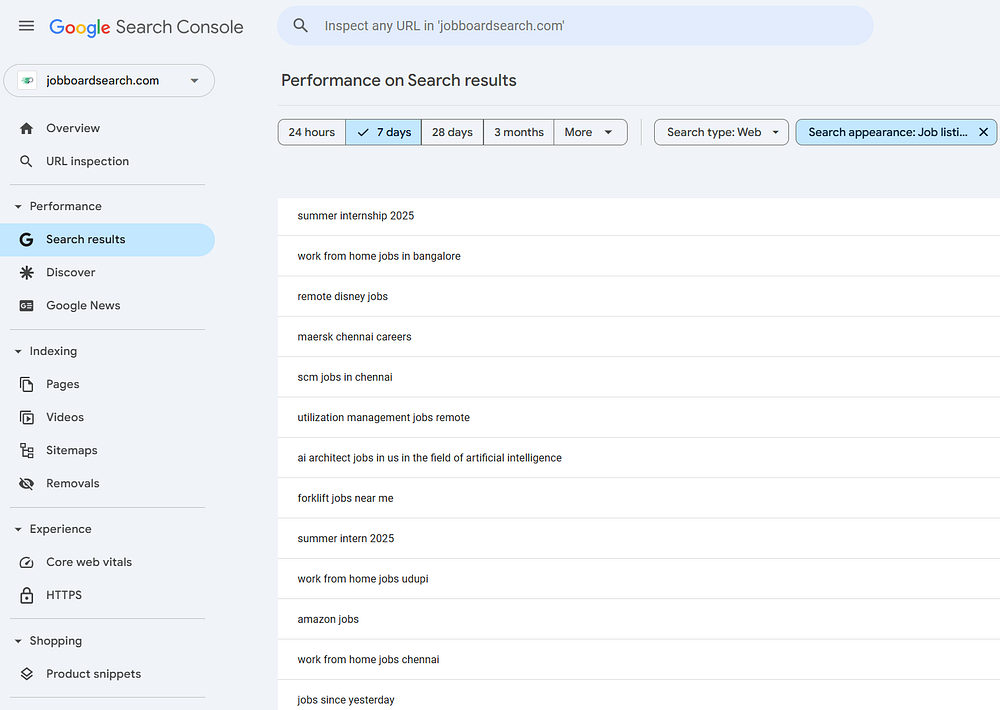Click query 'jobs since yesterday'
This screenshot has width=1000, height=710.
pyautogui.click(x=346, y=700)
